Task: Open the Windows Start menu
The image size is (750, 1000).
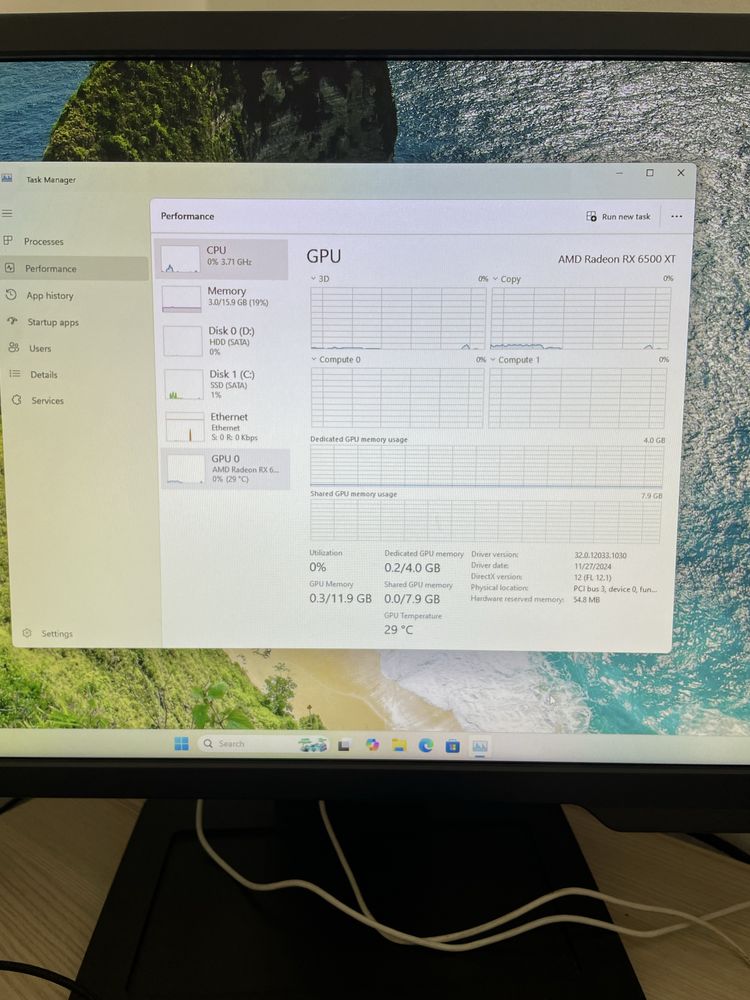Action: coord(182,744)
